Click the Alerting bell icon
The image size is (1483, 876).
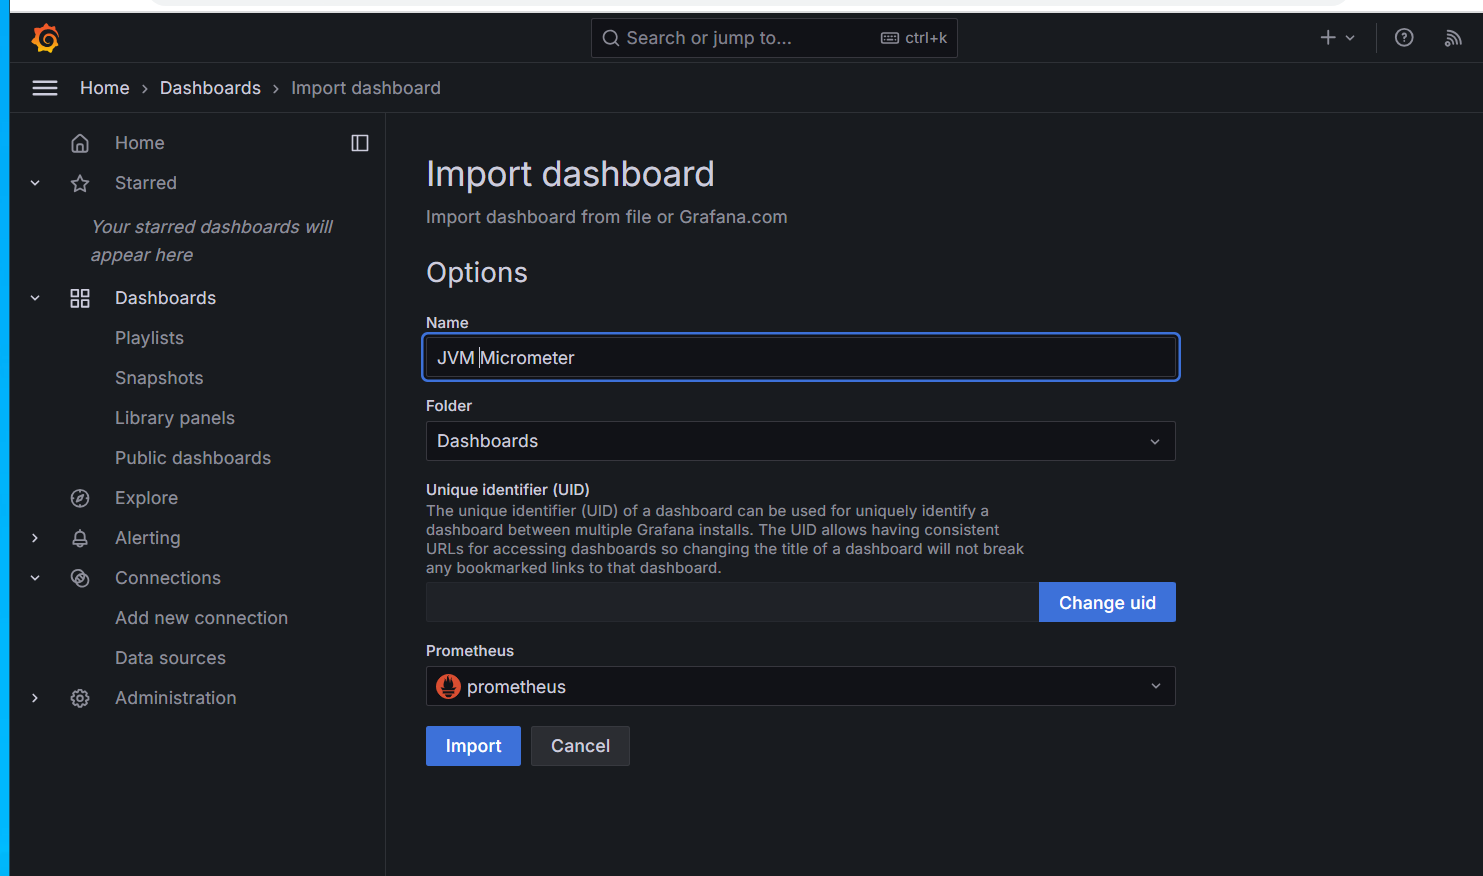tap(80, 538)
